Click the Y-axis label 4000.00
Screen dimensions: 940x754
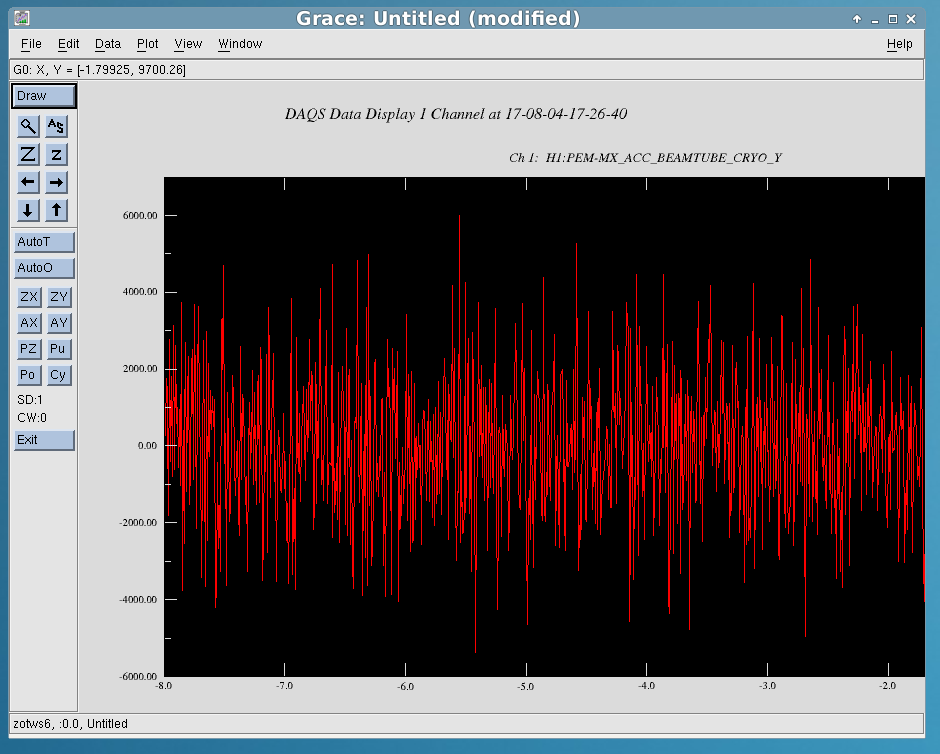point(140,292)
